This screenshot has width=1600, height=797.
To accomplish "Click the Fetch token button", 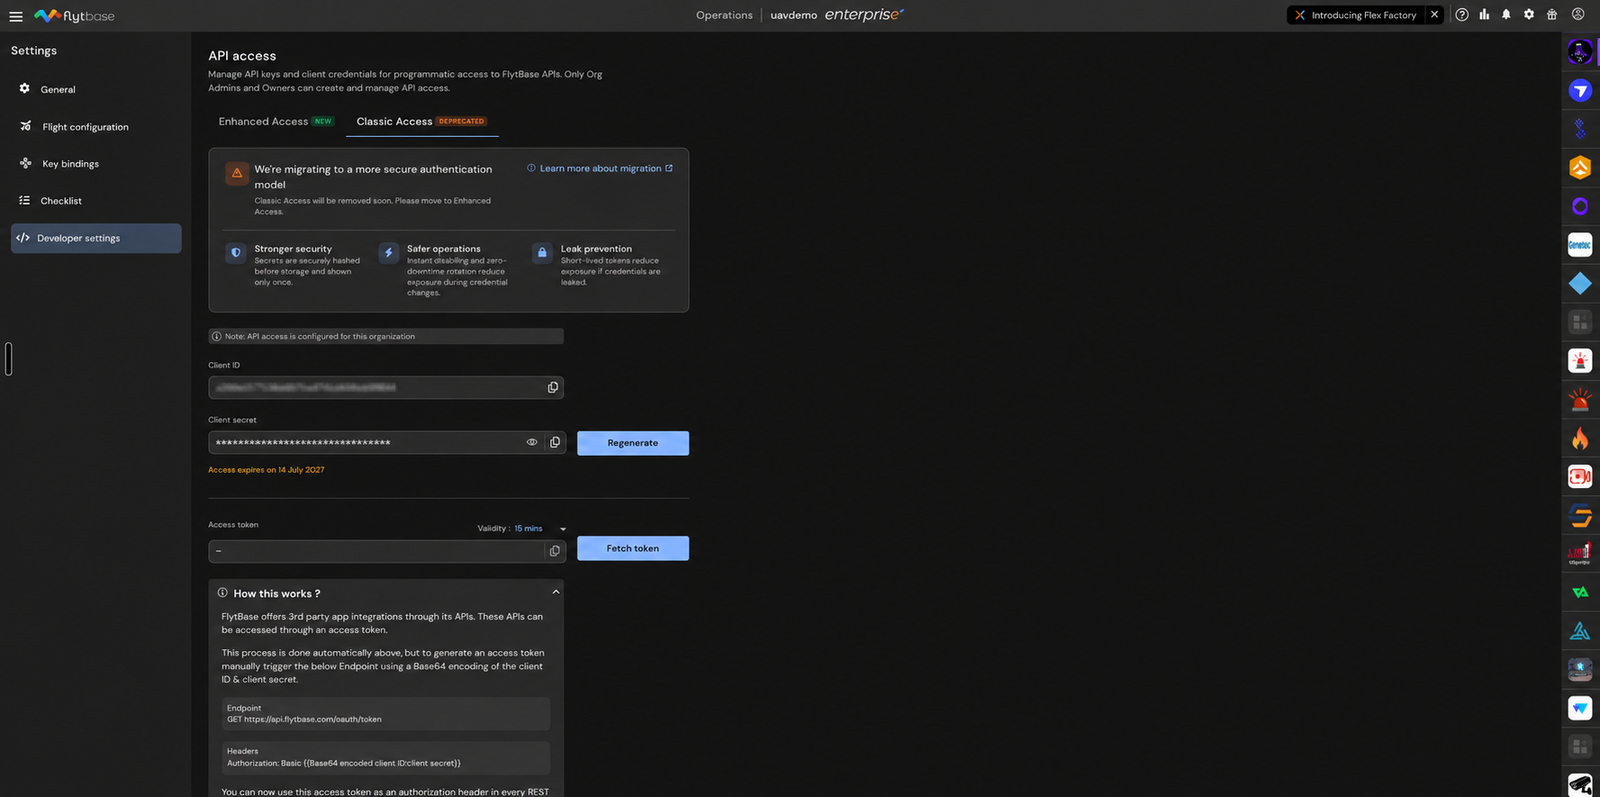I will (x=633, y=548).
